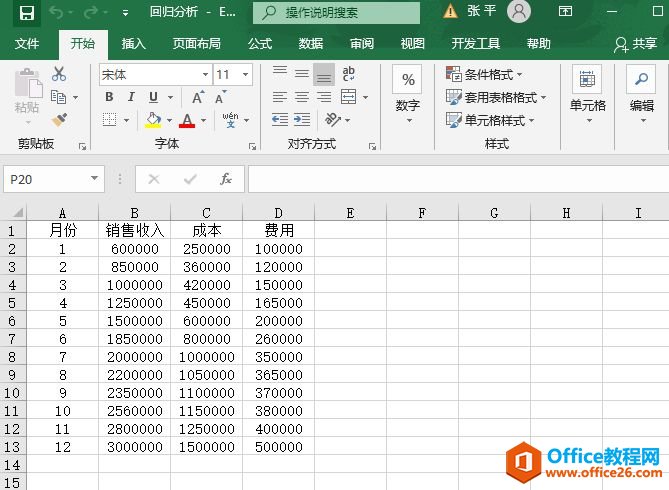669x490 pixels.
Task: Open the 单元格样式 dropdown
Action: pyautogui.click(x=490, y=120)
